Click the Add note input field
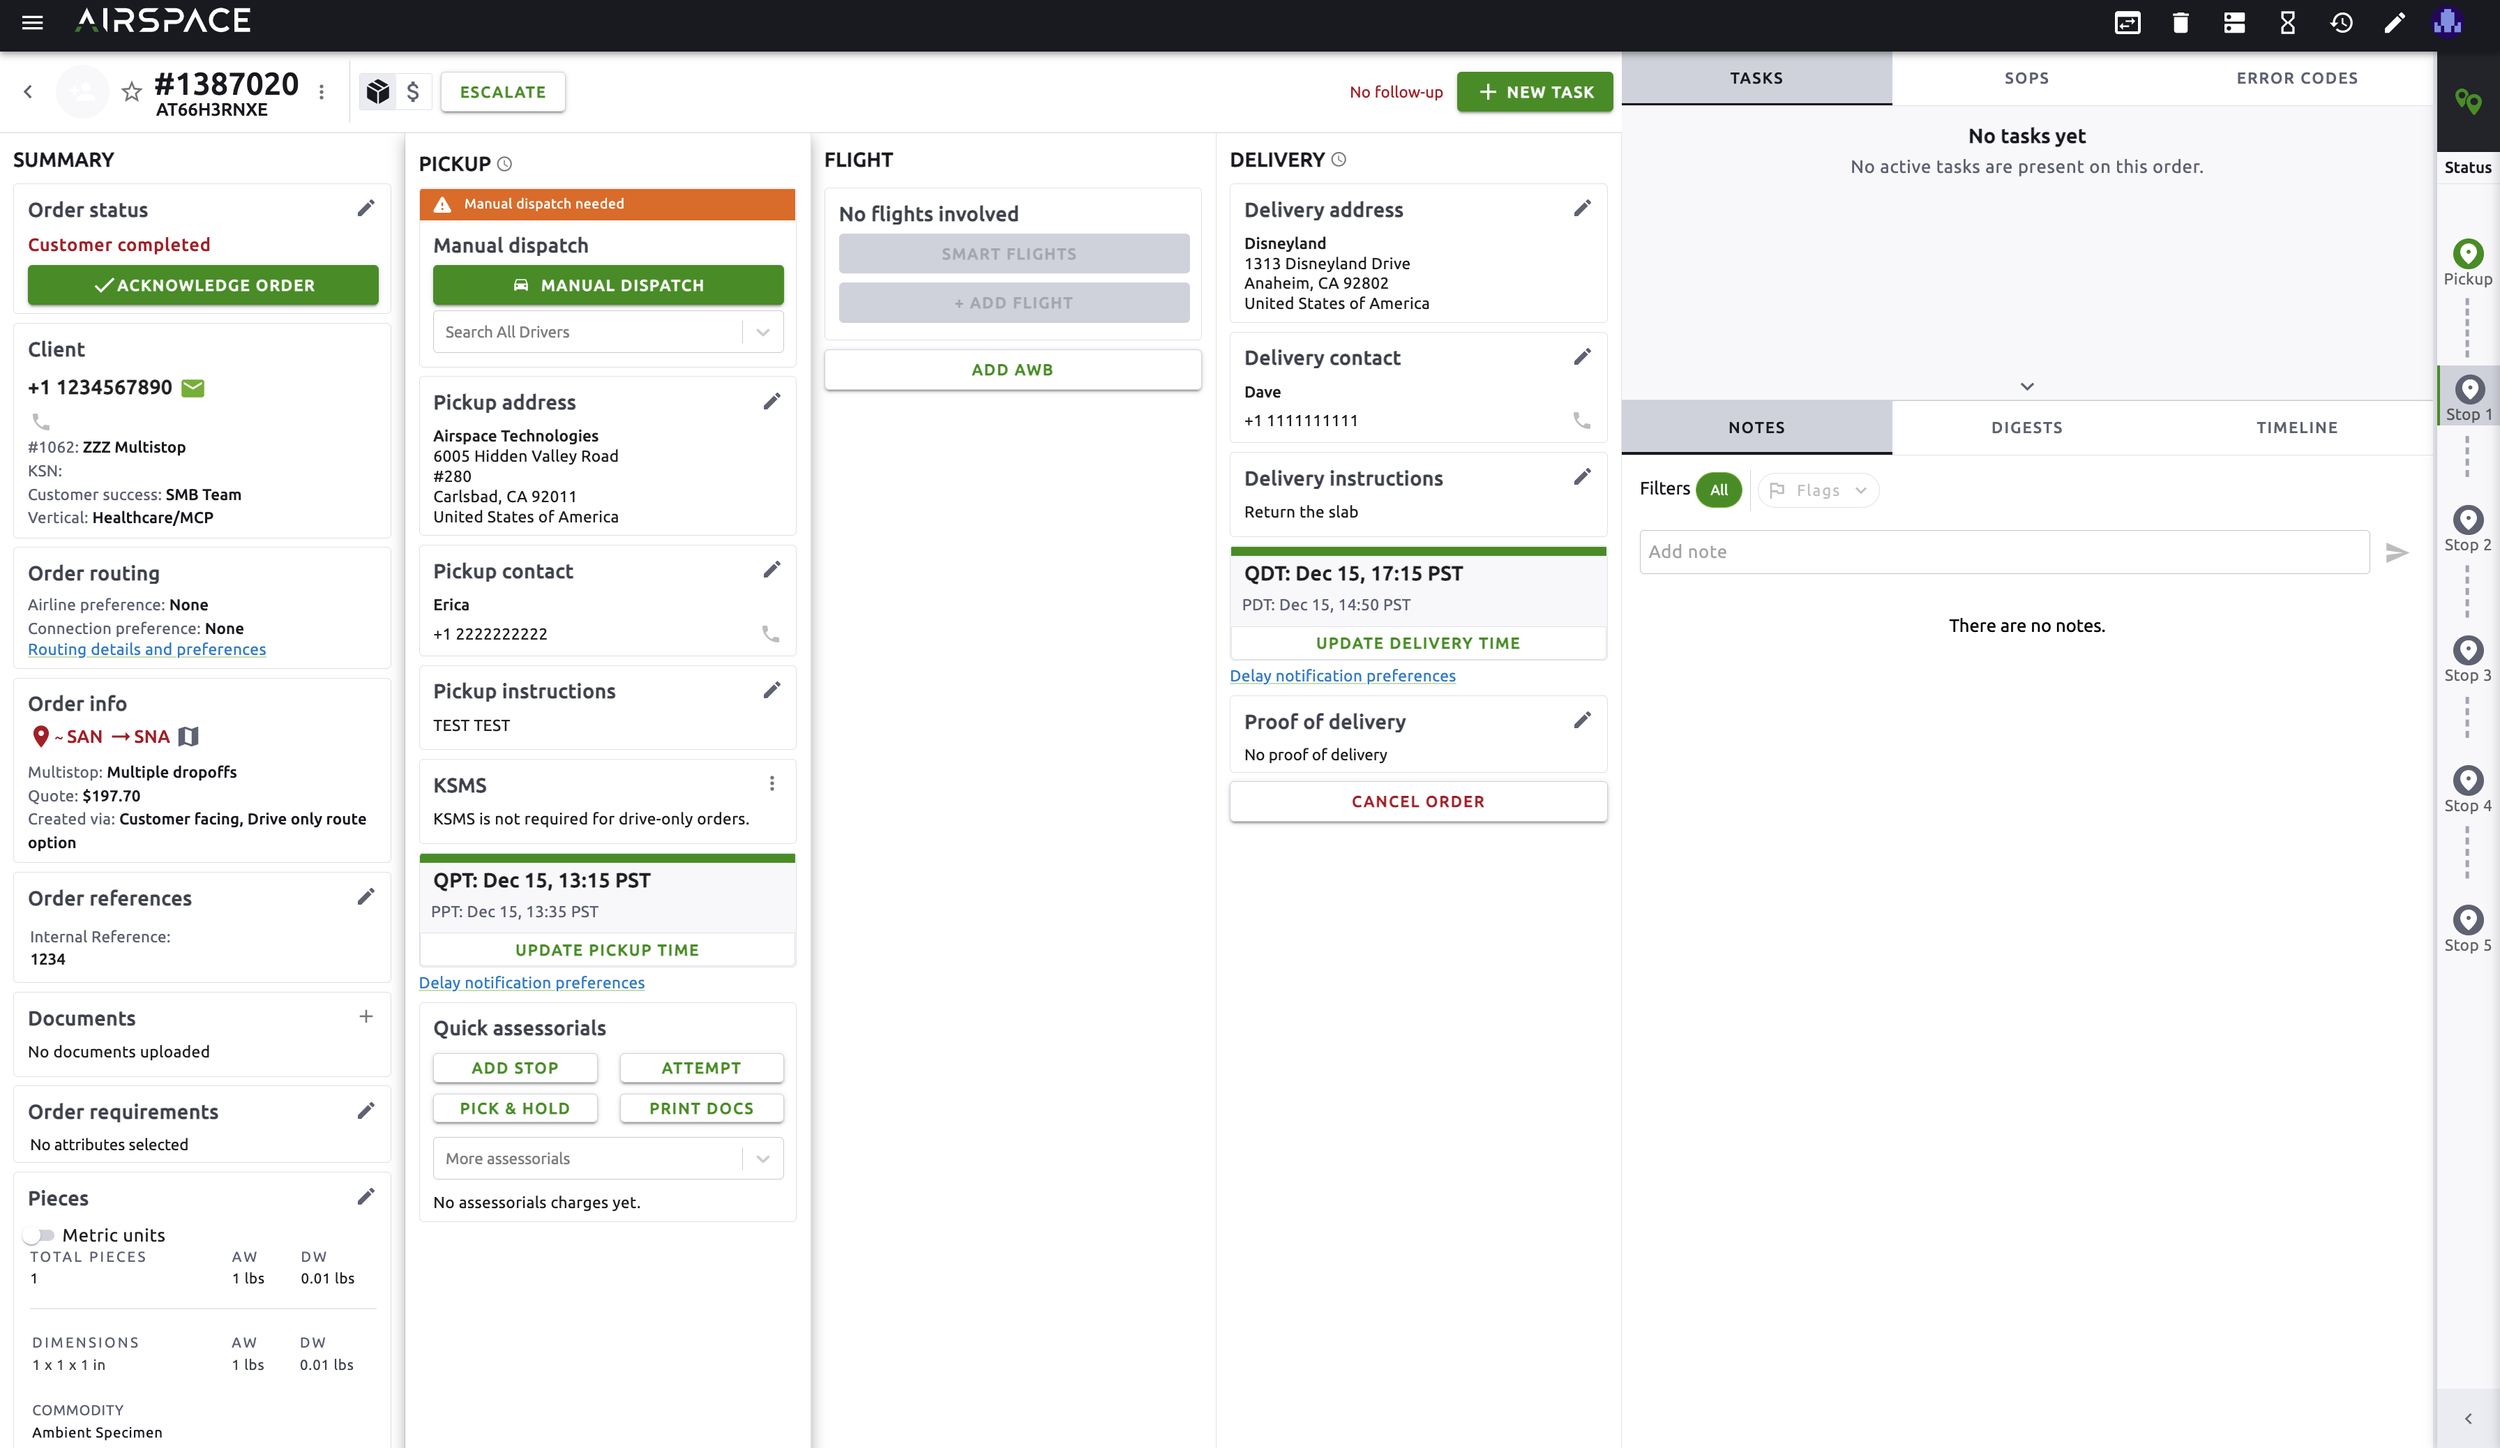Viewport: 2500px width, 1448px height. point(2003,552)
